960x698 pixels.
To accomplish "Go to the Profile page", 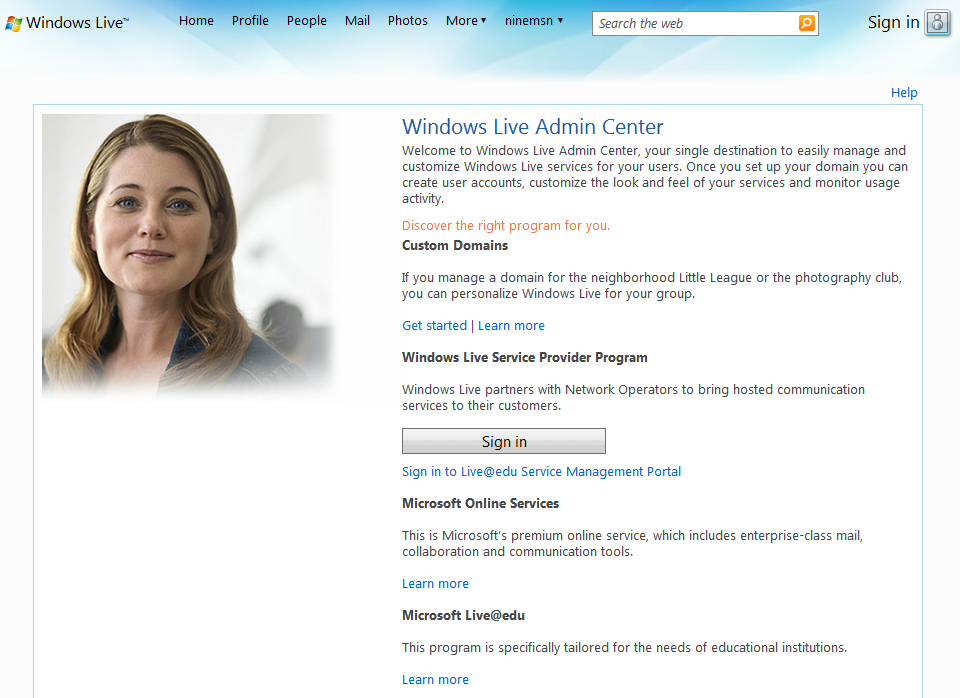I will (250, 20).
